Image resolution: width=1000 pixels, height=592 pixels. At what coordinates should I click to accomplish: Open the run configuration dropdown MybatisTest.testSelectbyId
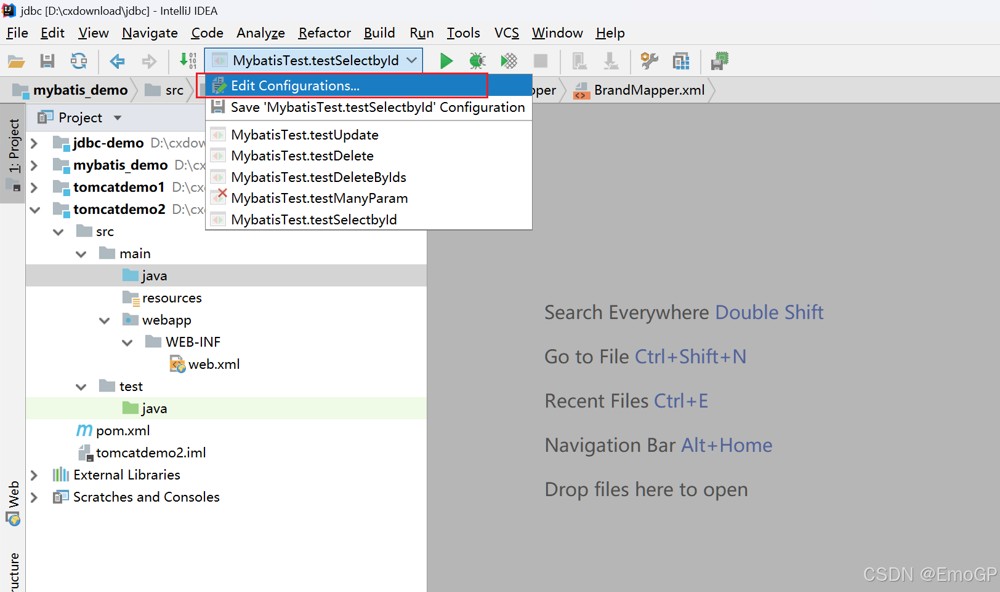click(313, 61)
